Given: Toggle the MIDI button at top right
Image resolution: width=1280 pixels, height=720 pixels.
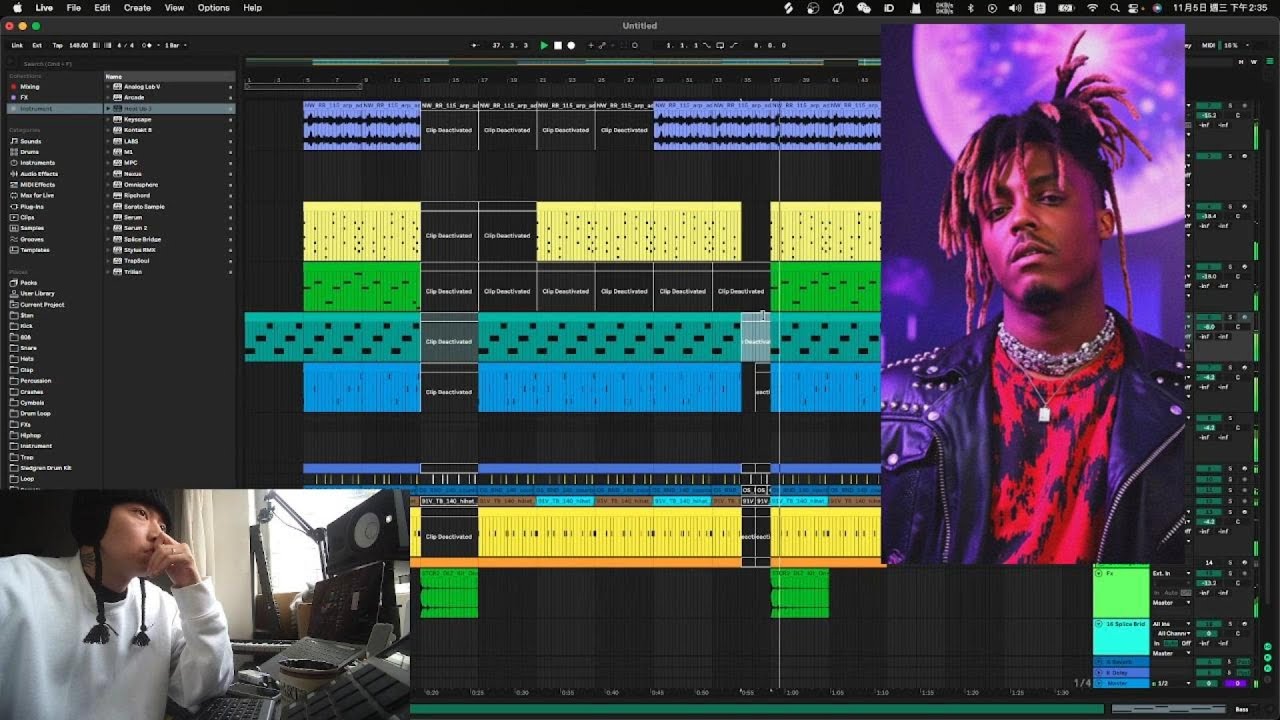Looking at the screenshot, I should (1209, 45).
